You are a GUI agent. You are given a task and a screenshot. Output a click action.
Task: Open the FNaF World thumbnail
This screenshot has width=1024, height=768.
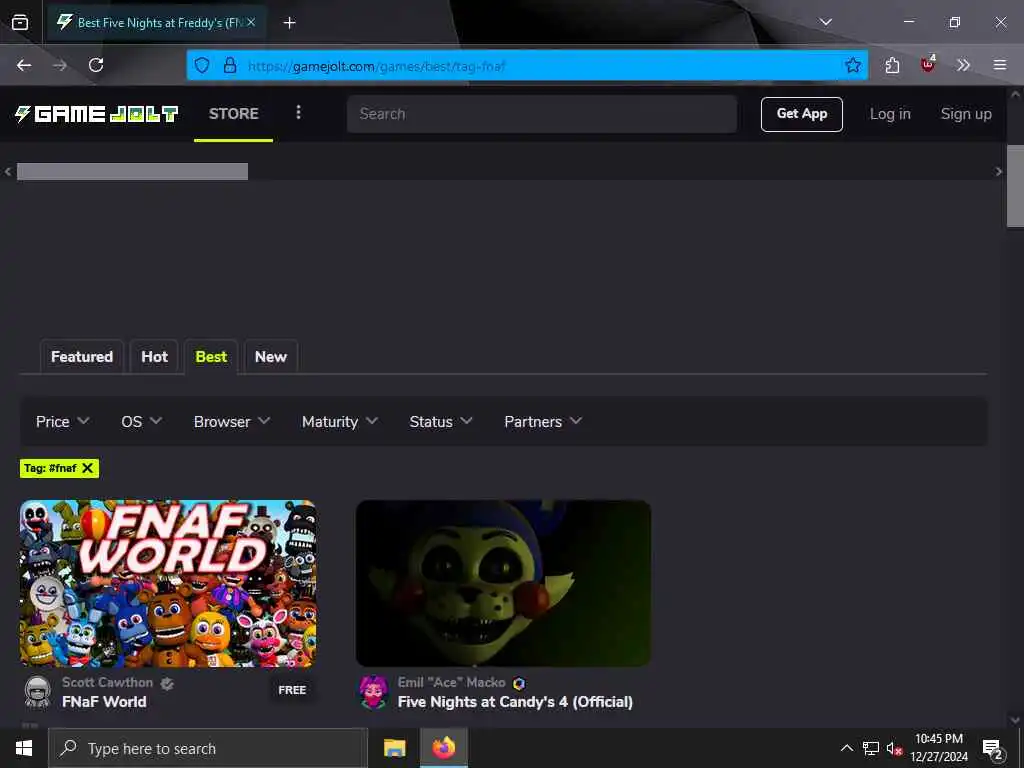[168, 583]
